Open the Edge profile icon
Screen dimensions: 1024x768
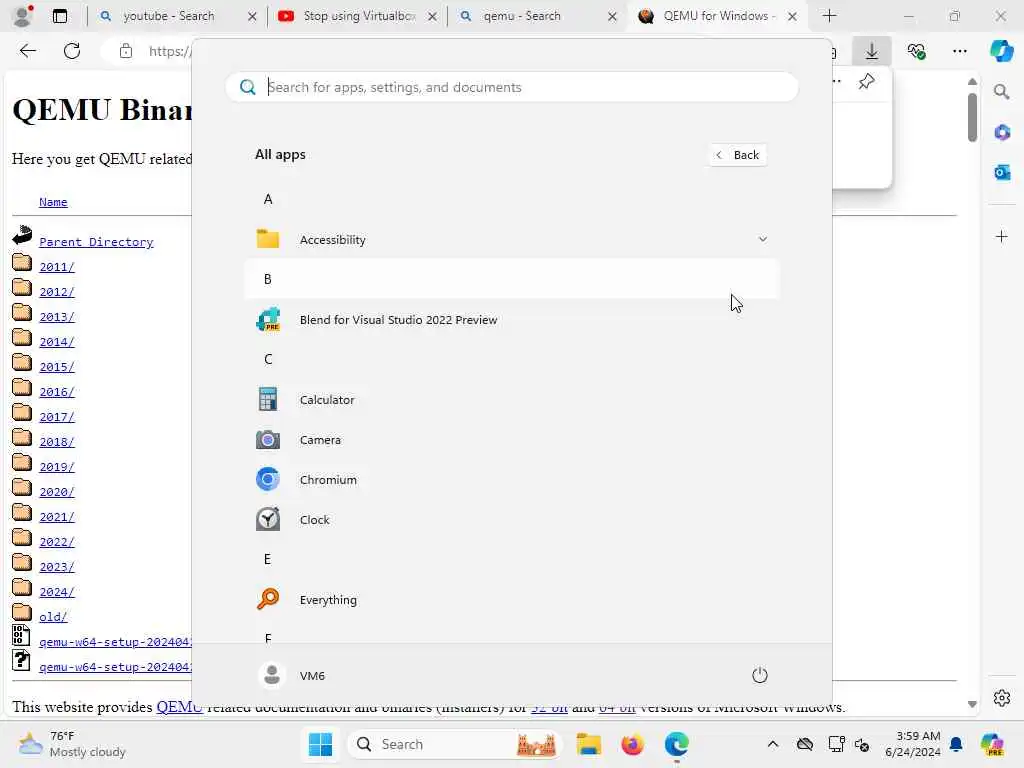(x=23, y=15)
